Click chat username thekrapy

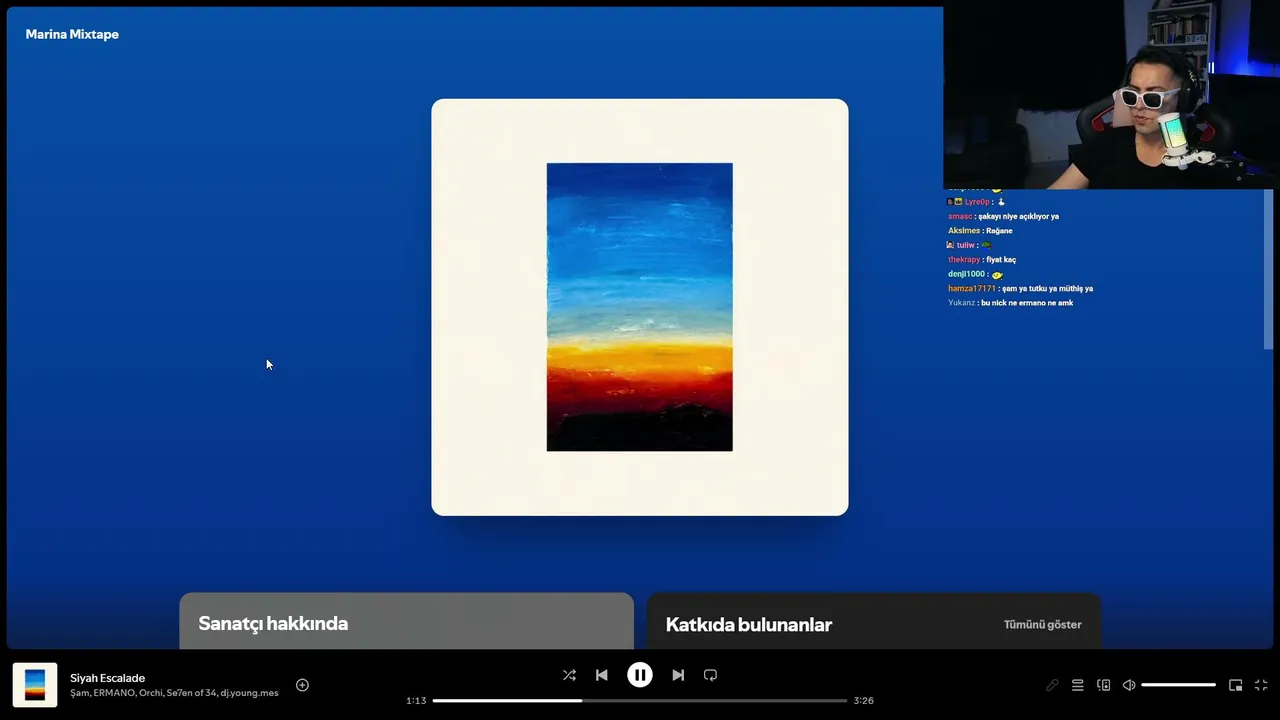pyautogui.click(x=964, y=259)
